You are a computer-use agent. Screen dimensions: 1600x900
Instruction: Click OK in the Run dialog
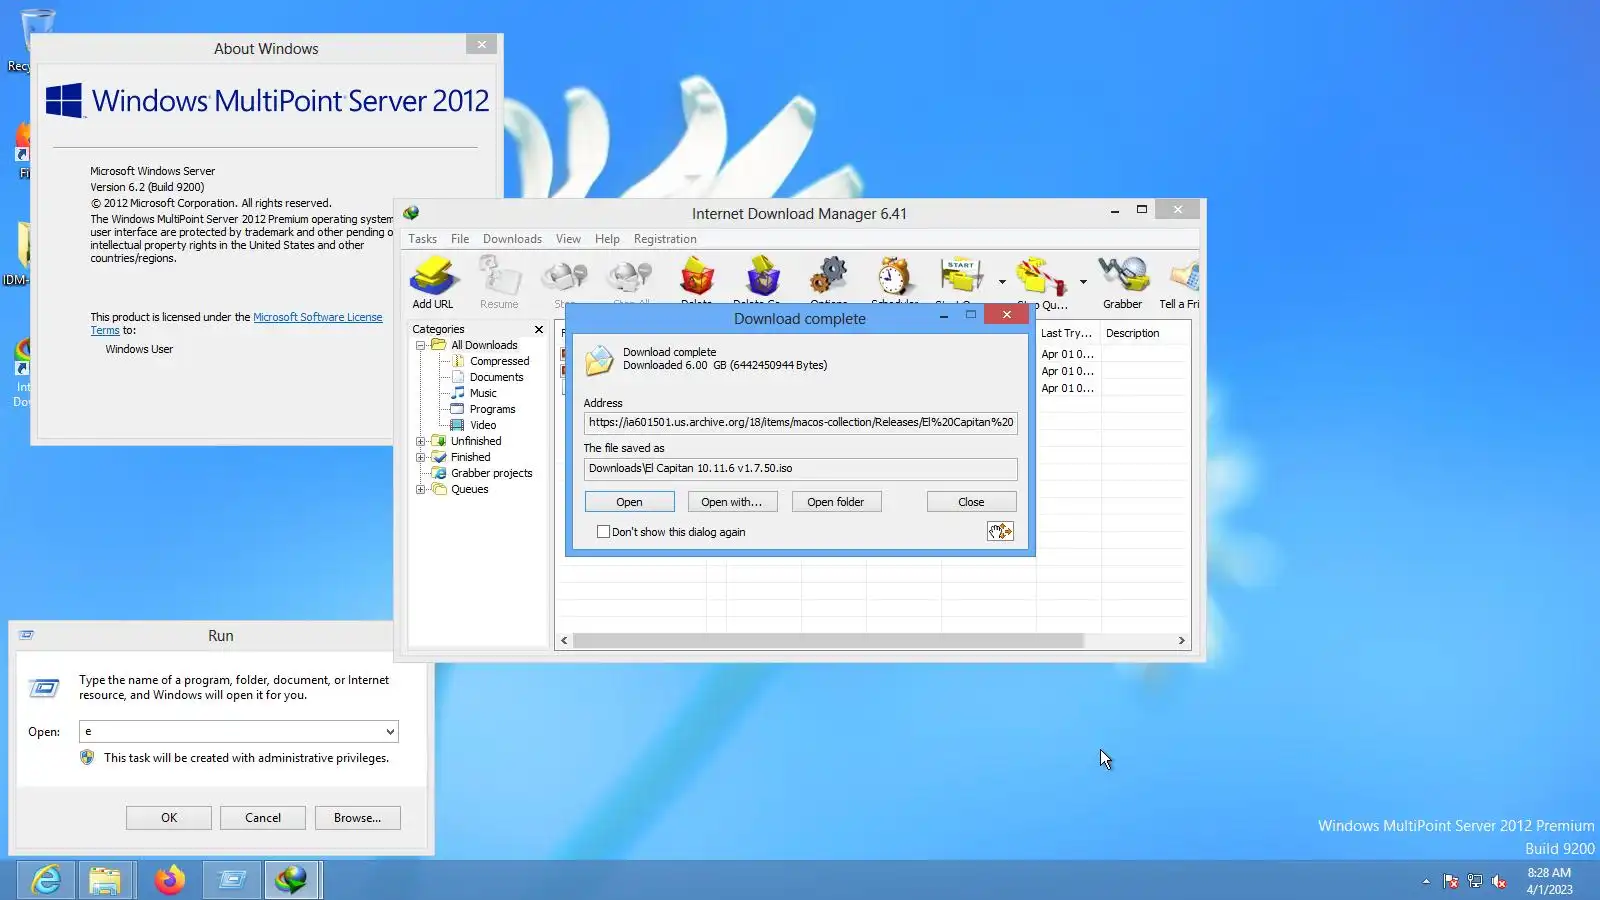click(x=169, y=818)
